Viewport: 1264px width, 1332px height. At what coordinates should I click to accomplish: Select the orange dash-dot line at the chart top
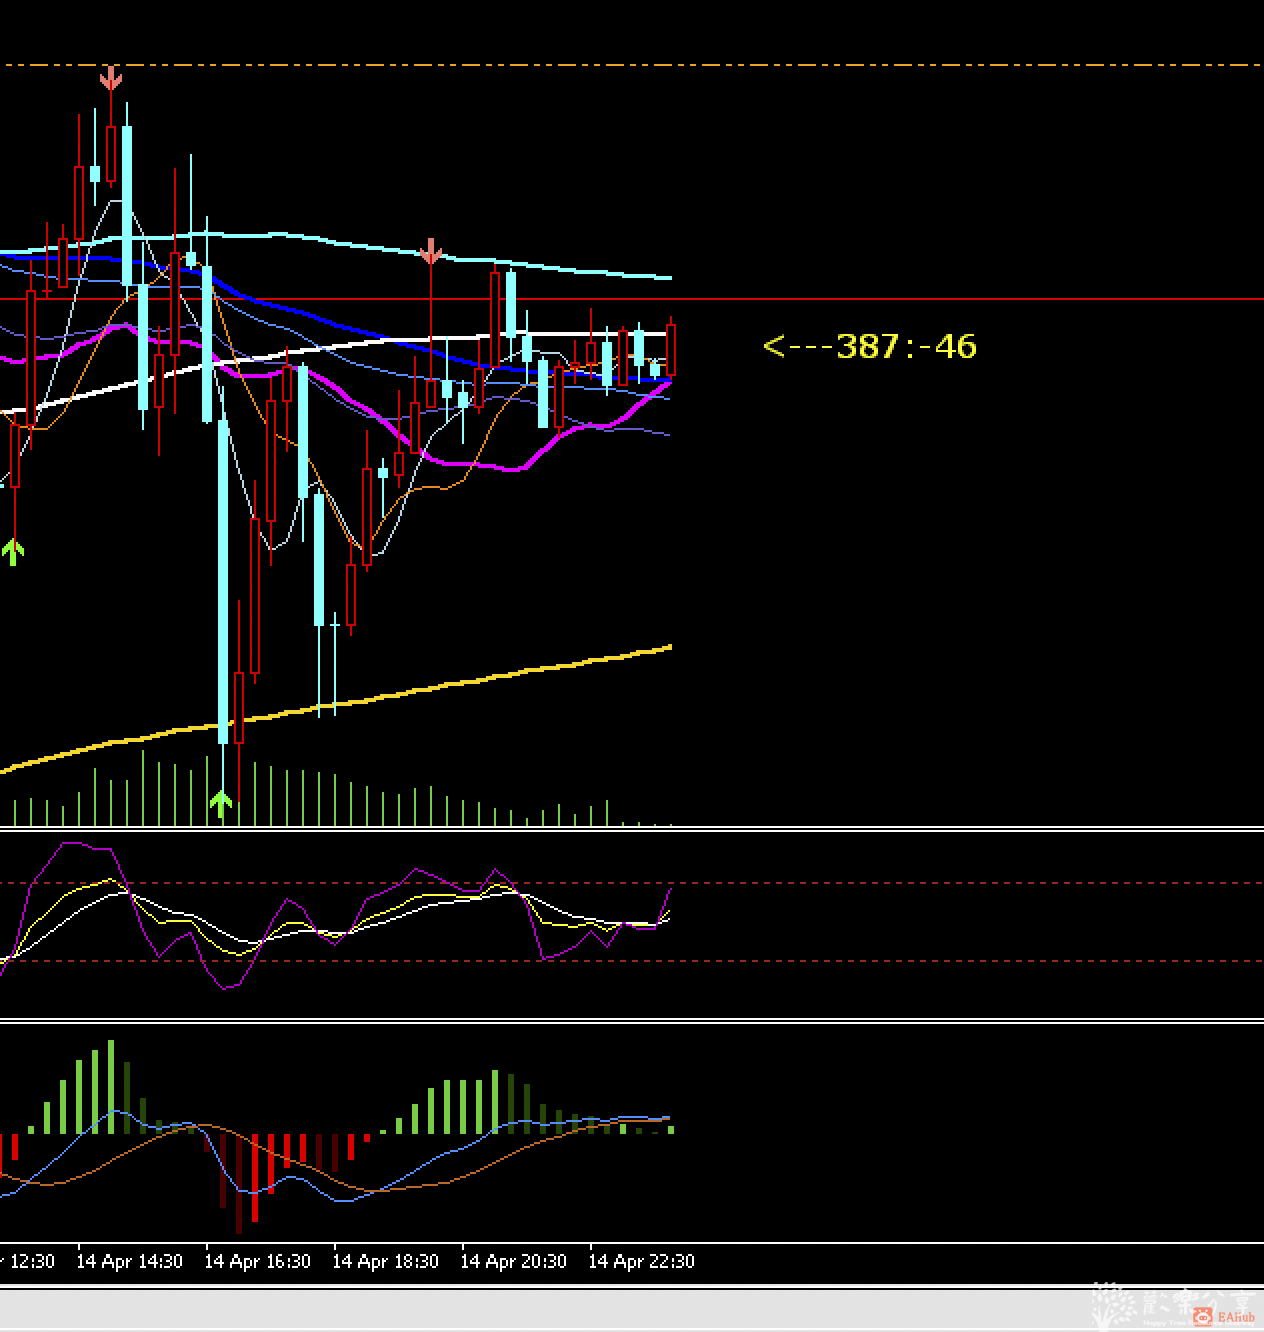tap(632, 65)
